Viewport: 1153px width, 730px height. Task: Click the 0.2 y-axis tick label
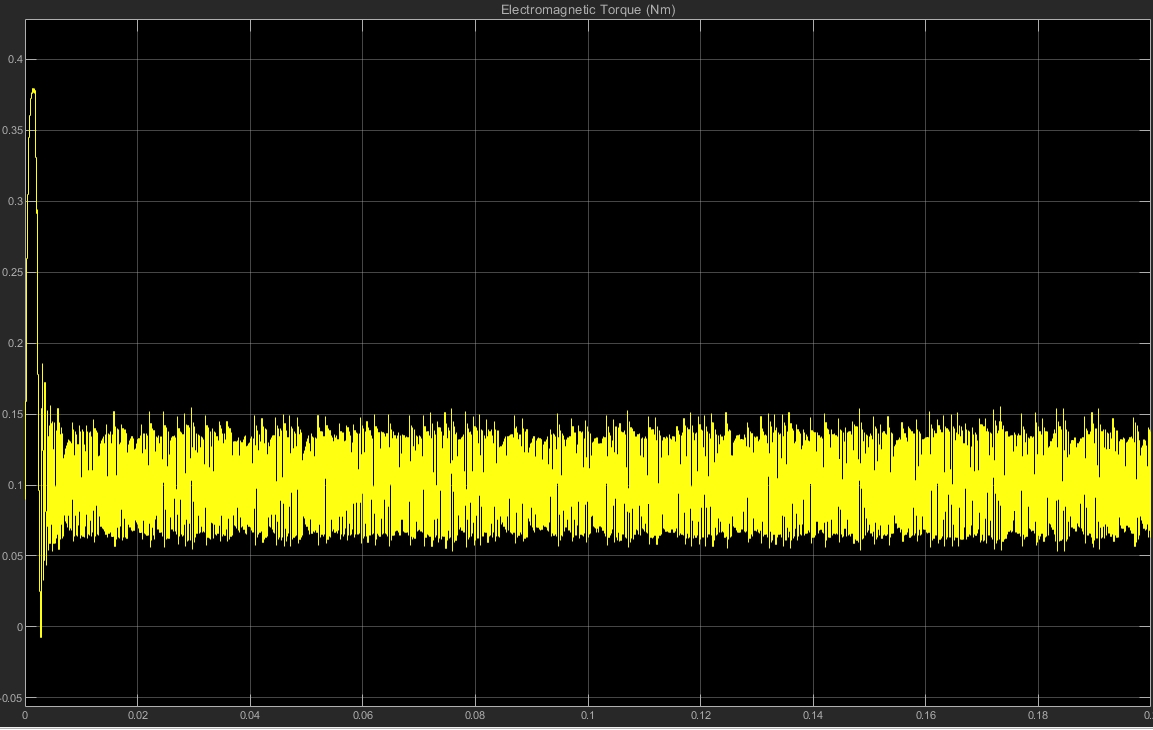14,343
